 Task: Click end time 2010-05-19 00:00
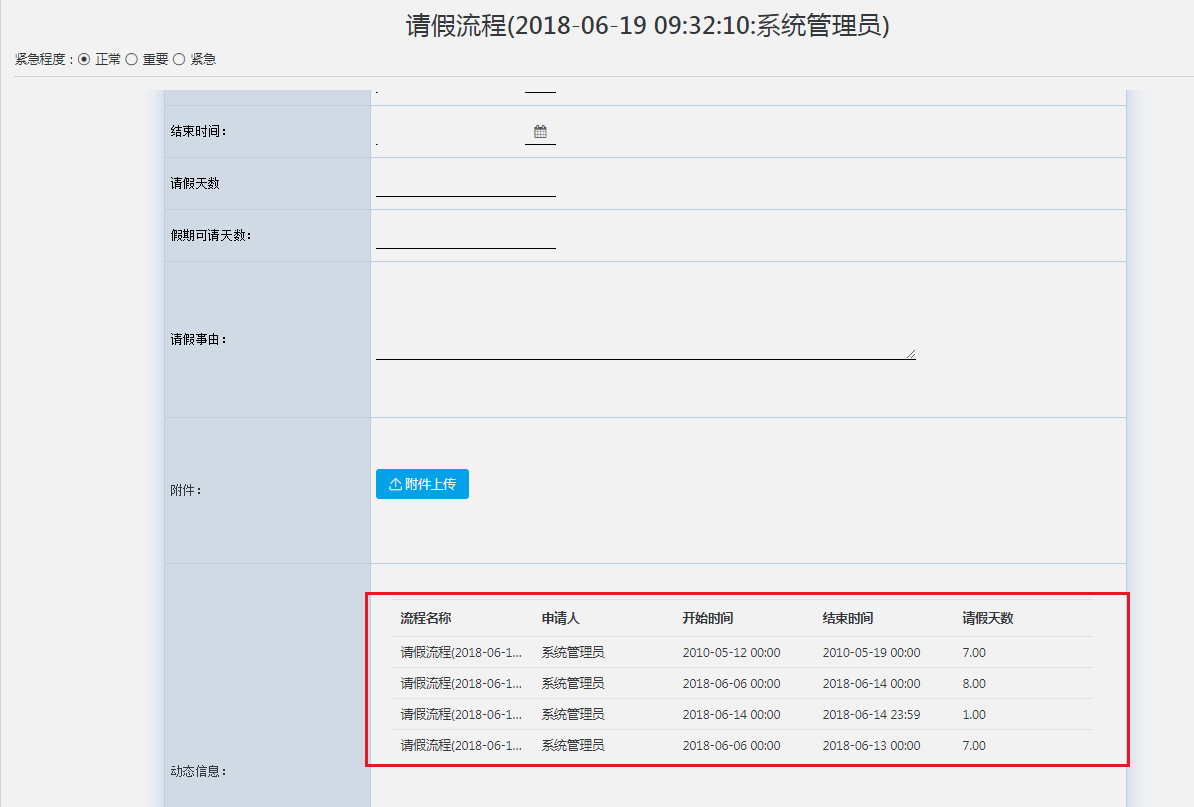coord(871,652)
